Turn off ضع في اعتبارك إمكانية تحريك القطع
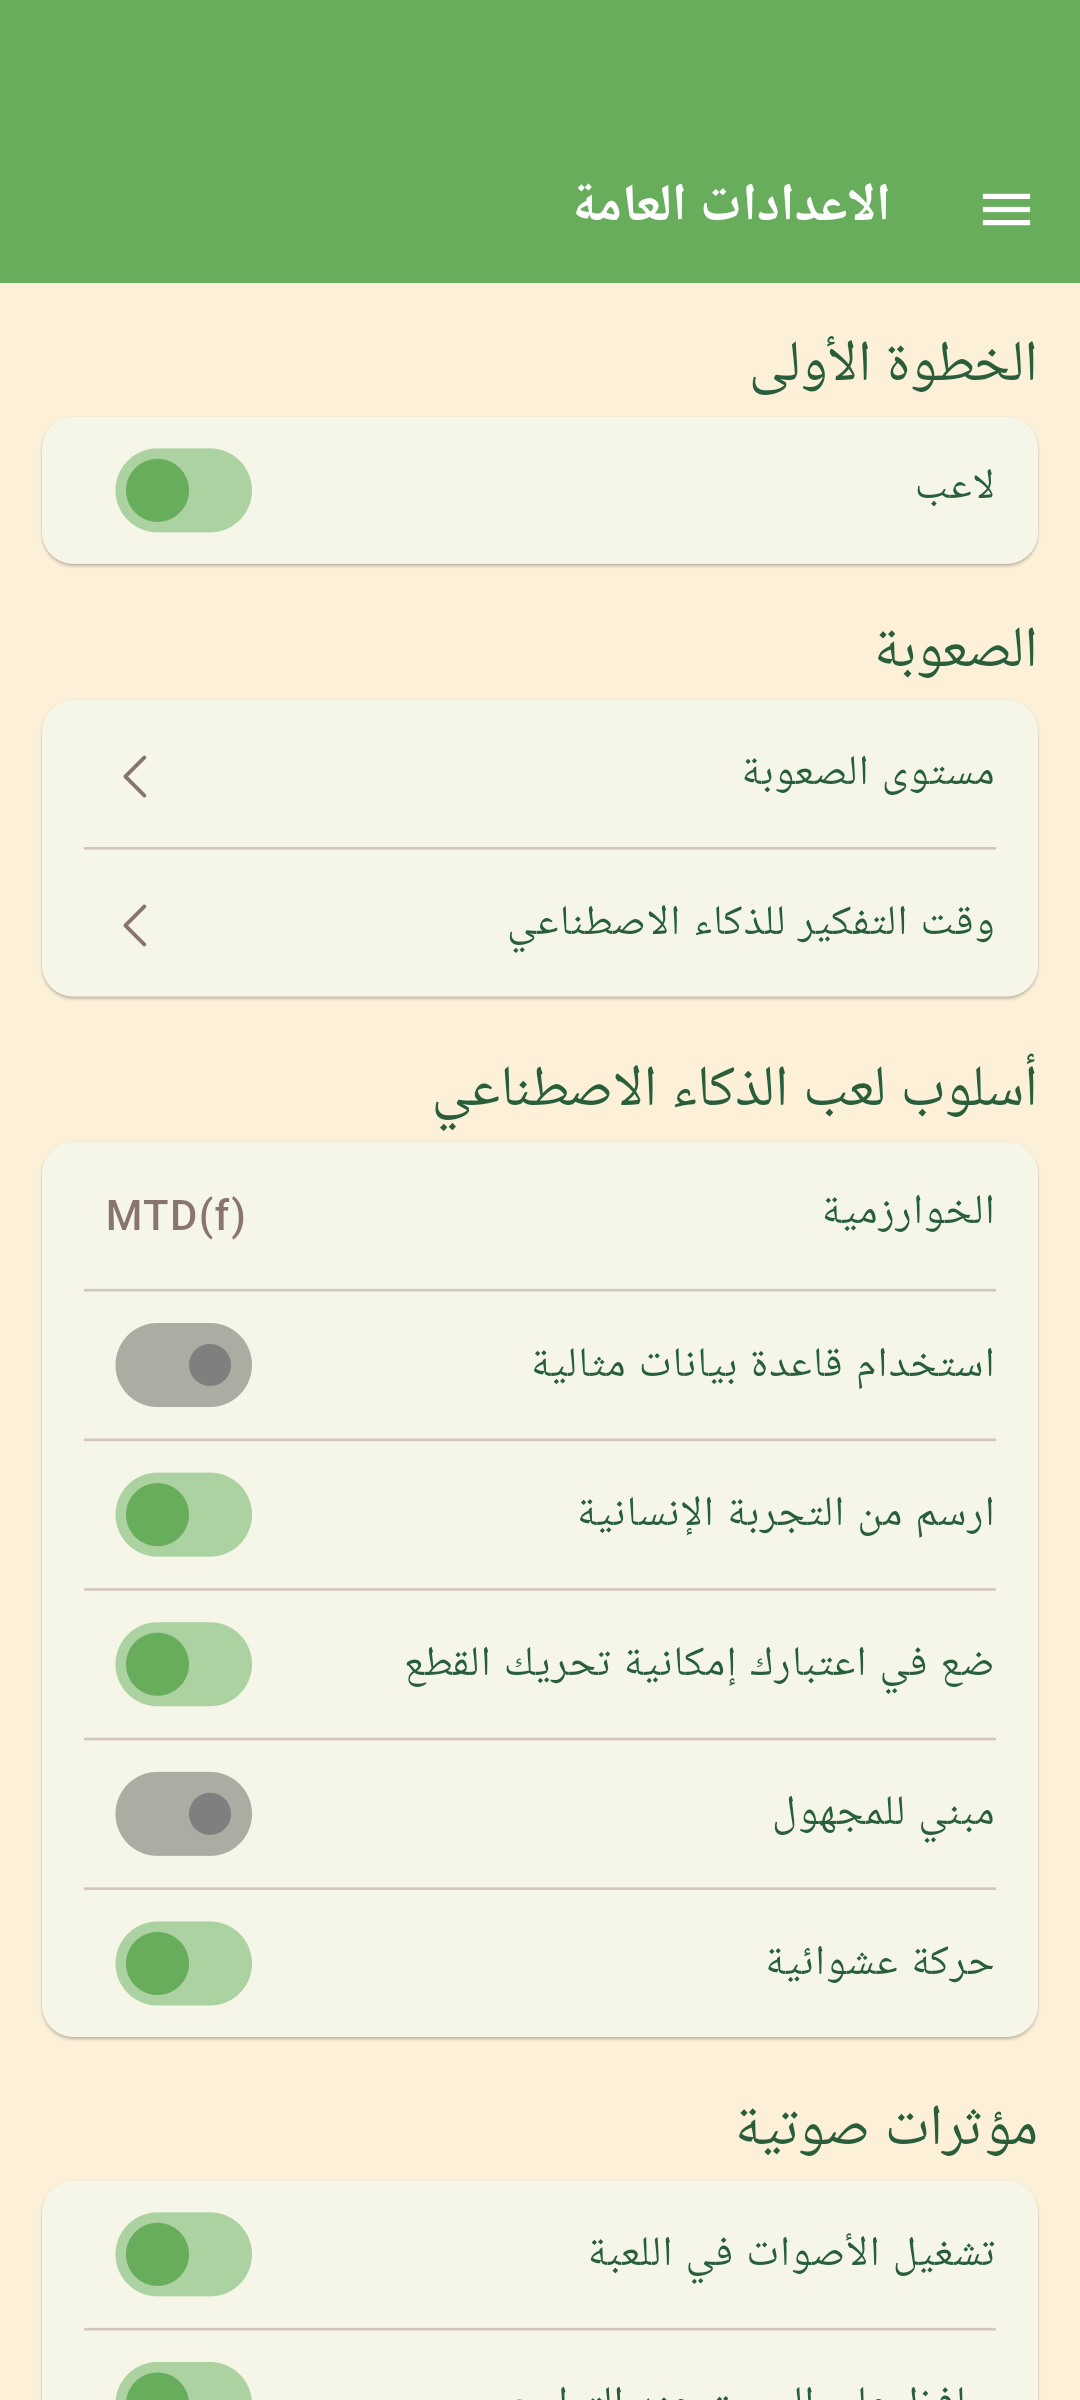Viewport: 1080px width, 2400px height. tap(183, 1664)
